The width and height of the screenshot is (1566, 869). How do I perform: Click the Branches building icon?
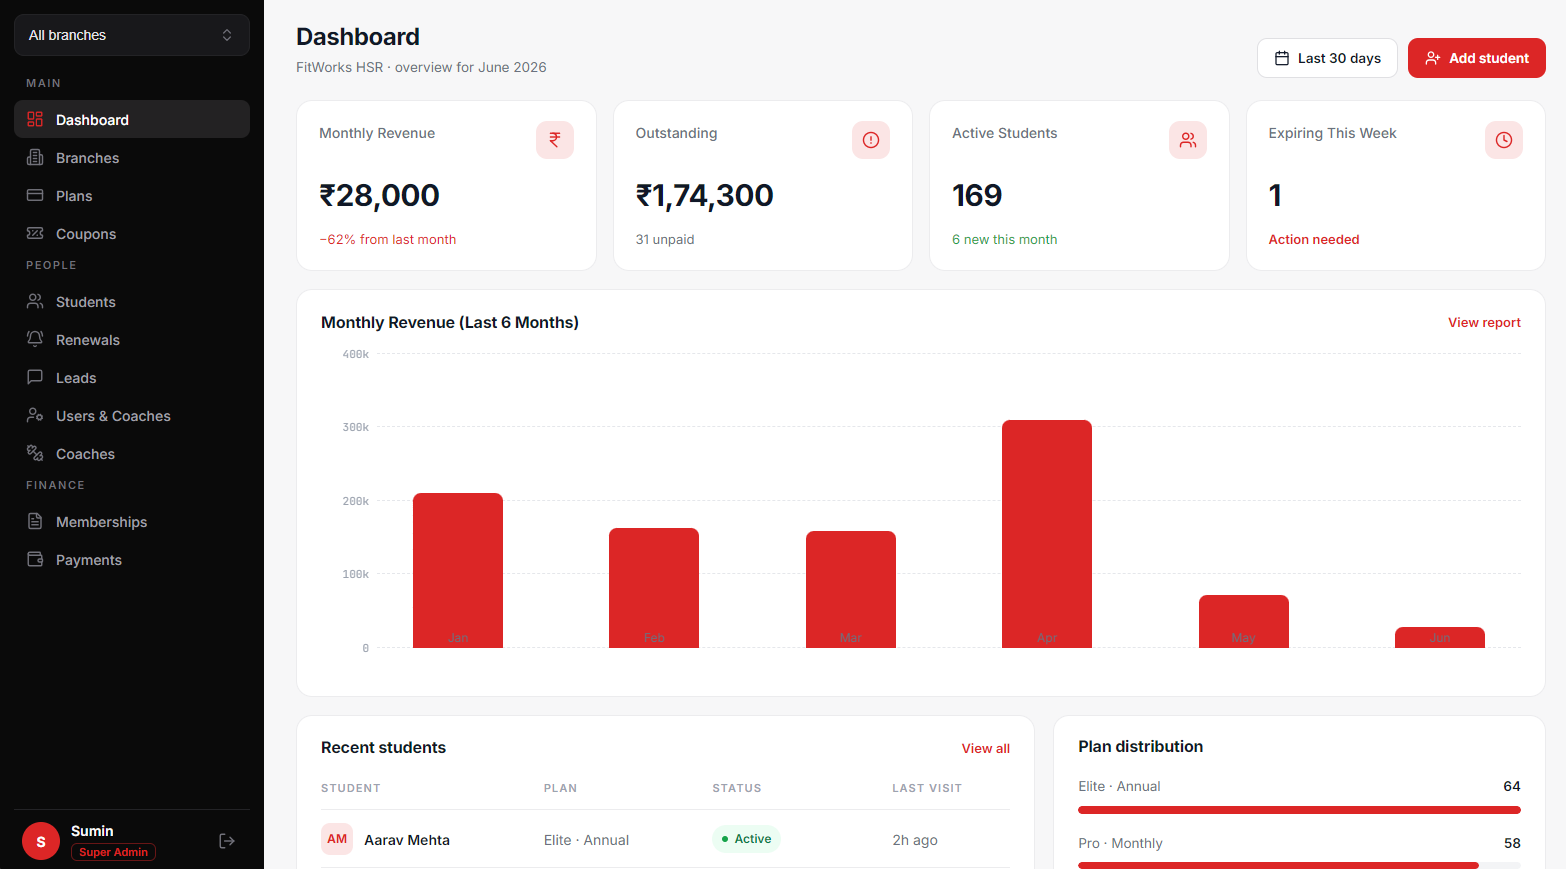tap(35, 157)
